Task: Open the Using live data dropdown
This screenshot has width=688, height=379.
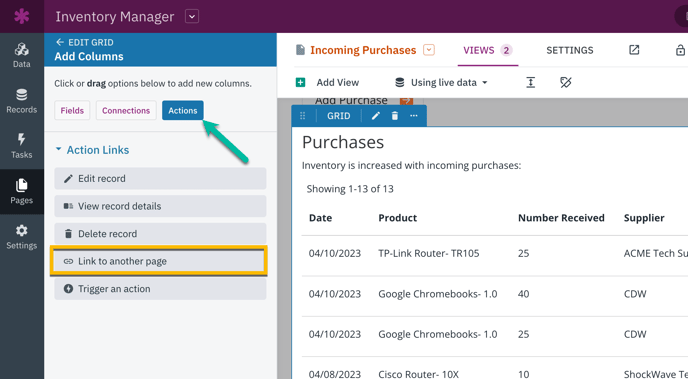Action: pos(441,82)
